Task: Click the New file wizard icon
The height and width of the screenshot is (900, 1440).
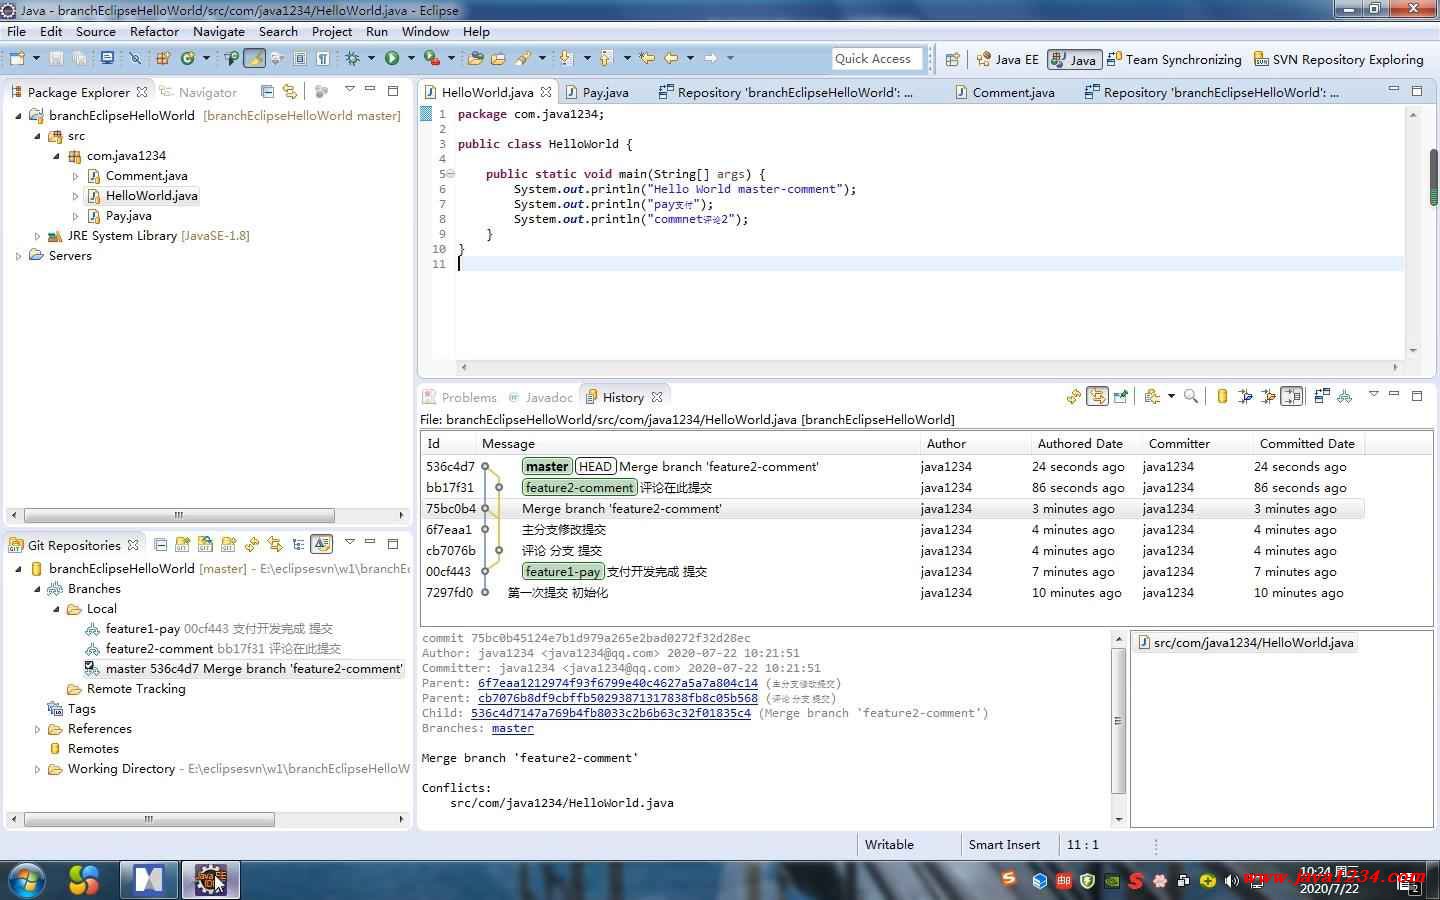Action: (17, 58)
